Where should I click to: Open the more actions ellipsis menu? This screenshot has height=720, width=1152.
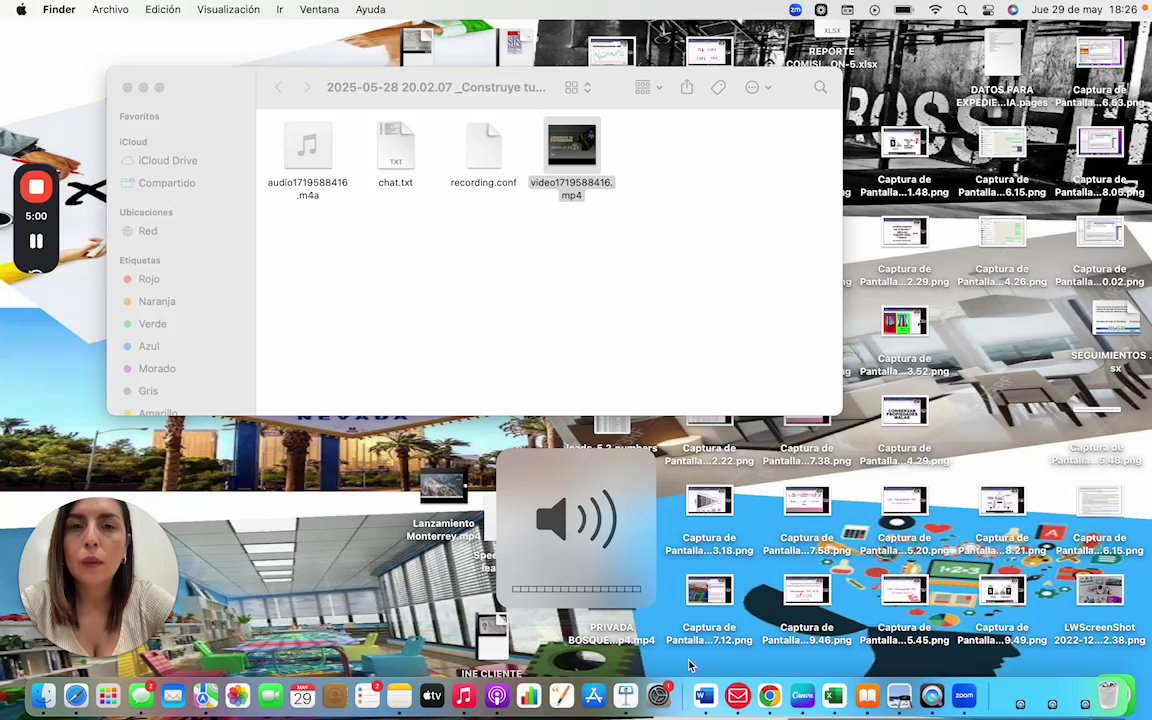click(x=758, y=87)
